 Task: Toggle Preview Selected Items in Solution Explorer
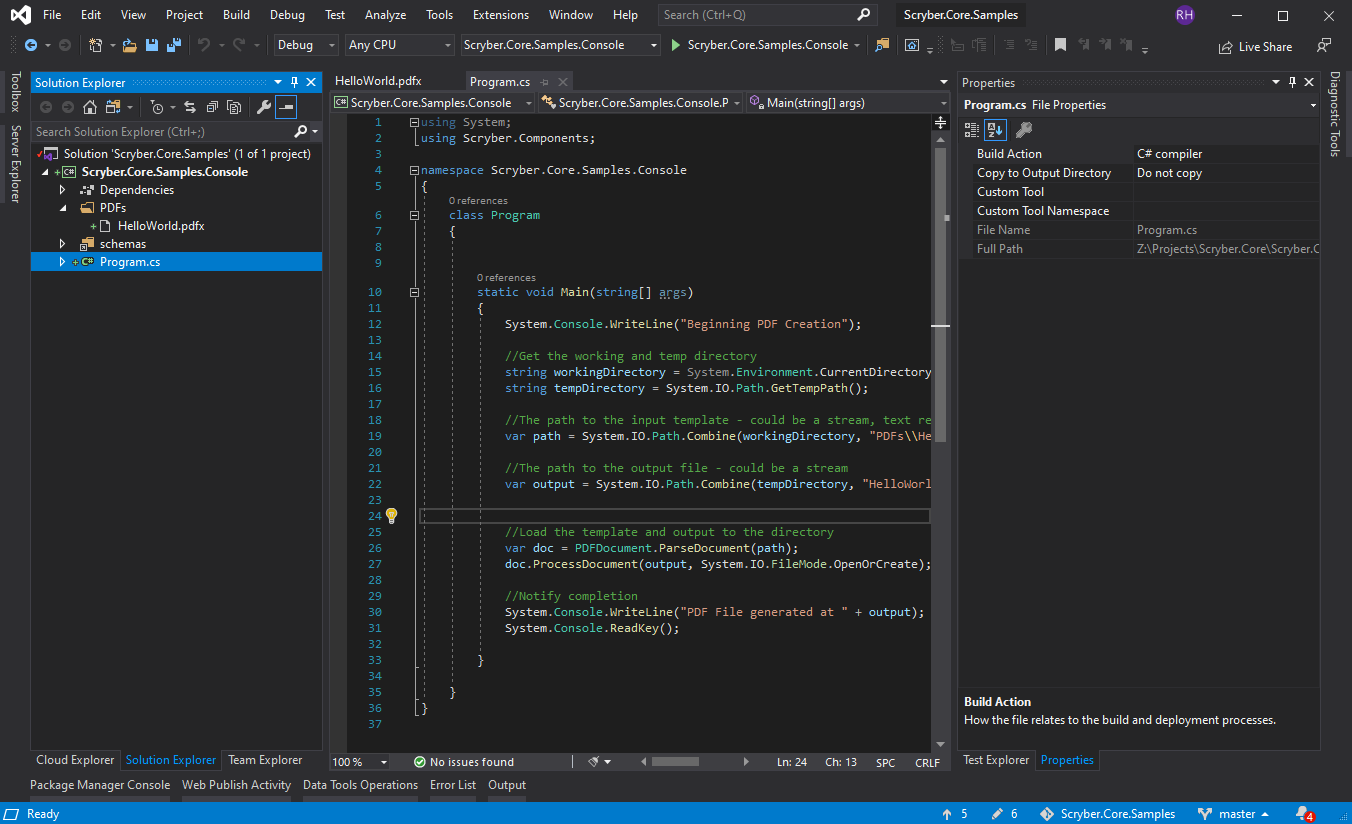pyautogui.click(x=286, y=107)
